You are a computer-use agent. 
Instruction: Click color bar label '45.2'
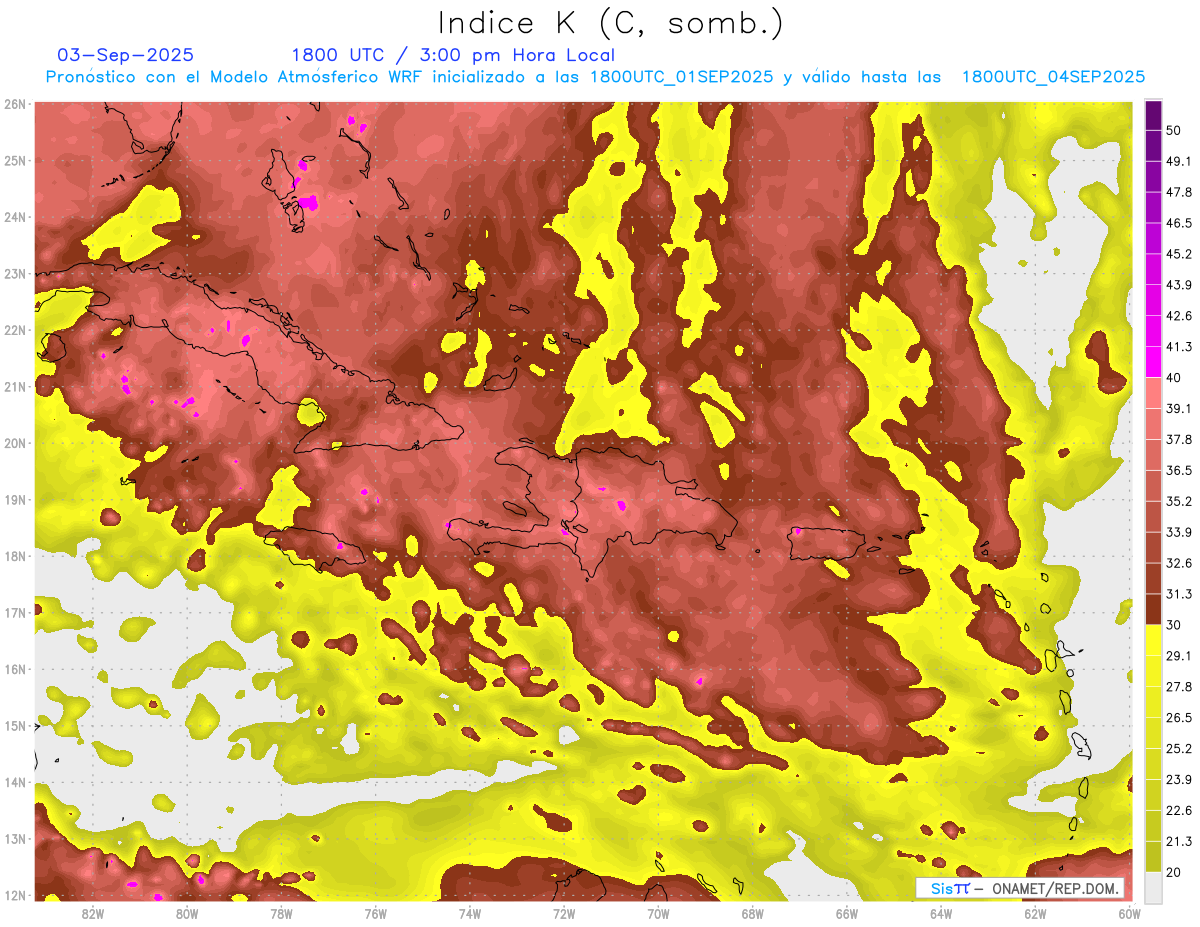coord(1178,254)
